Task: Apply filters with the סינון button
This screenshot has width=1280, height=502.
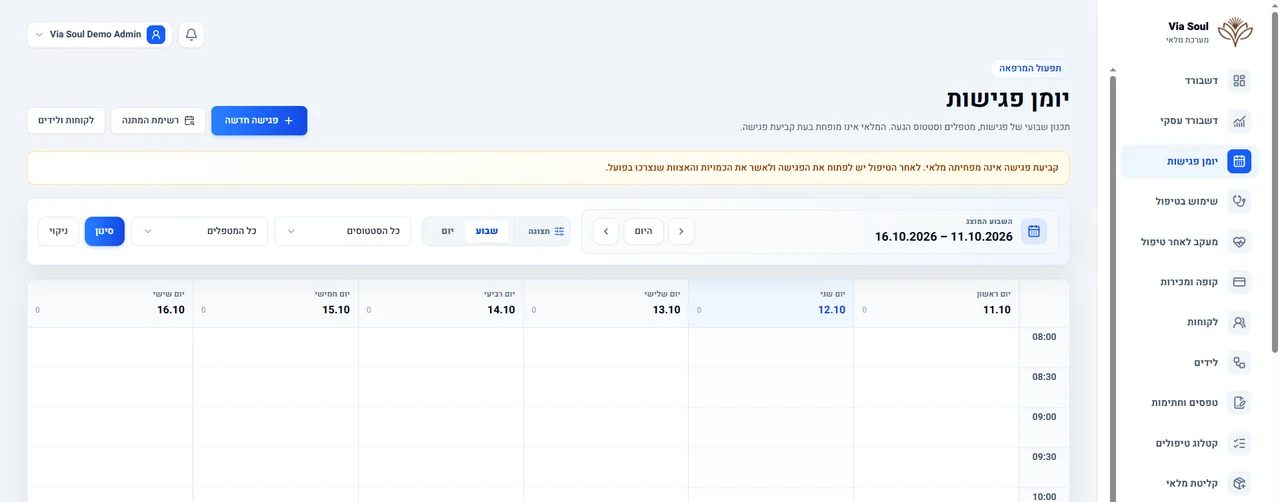Action: pos(104,231)
